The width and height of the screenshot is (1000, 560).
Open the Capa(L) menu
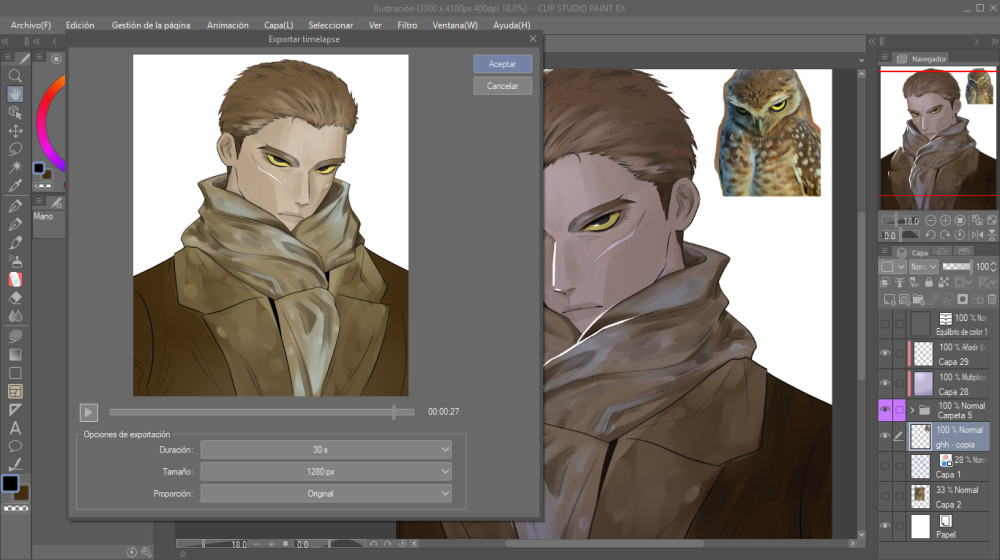[279, 25]
